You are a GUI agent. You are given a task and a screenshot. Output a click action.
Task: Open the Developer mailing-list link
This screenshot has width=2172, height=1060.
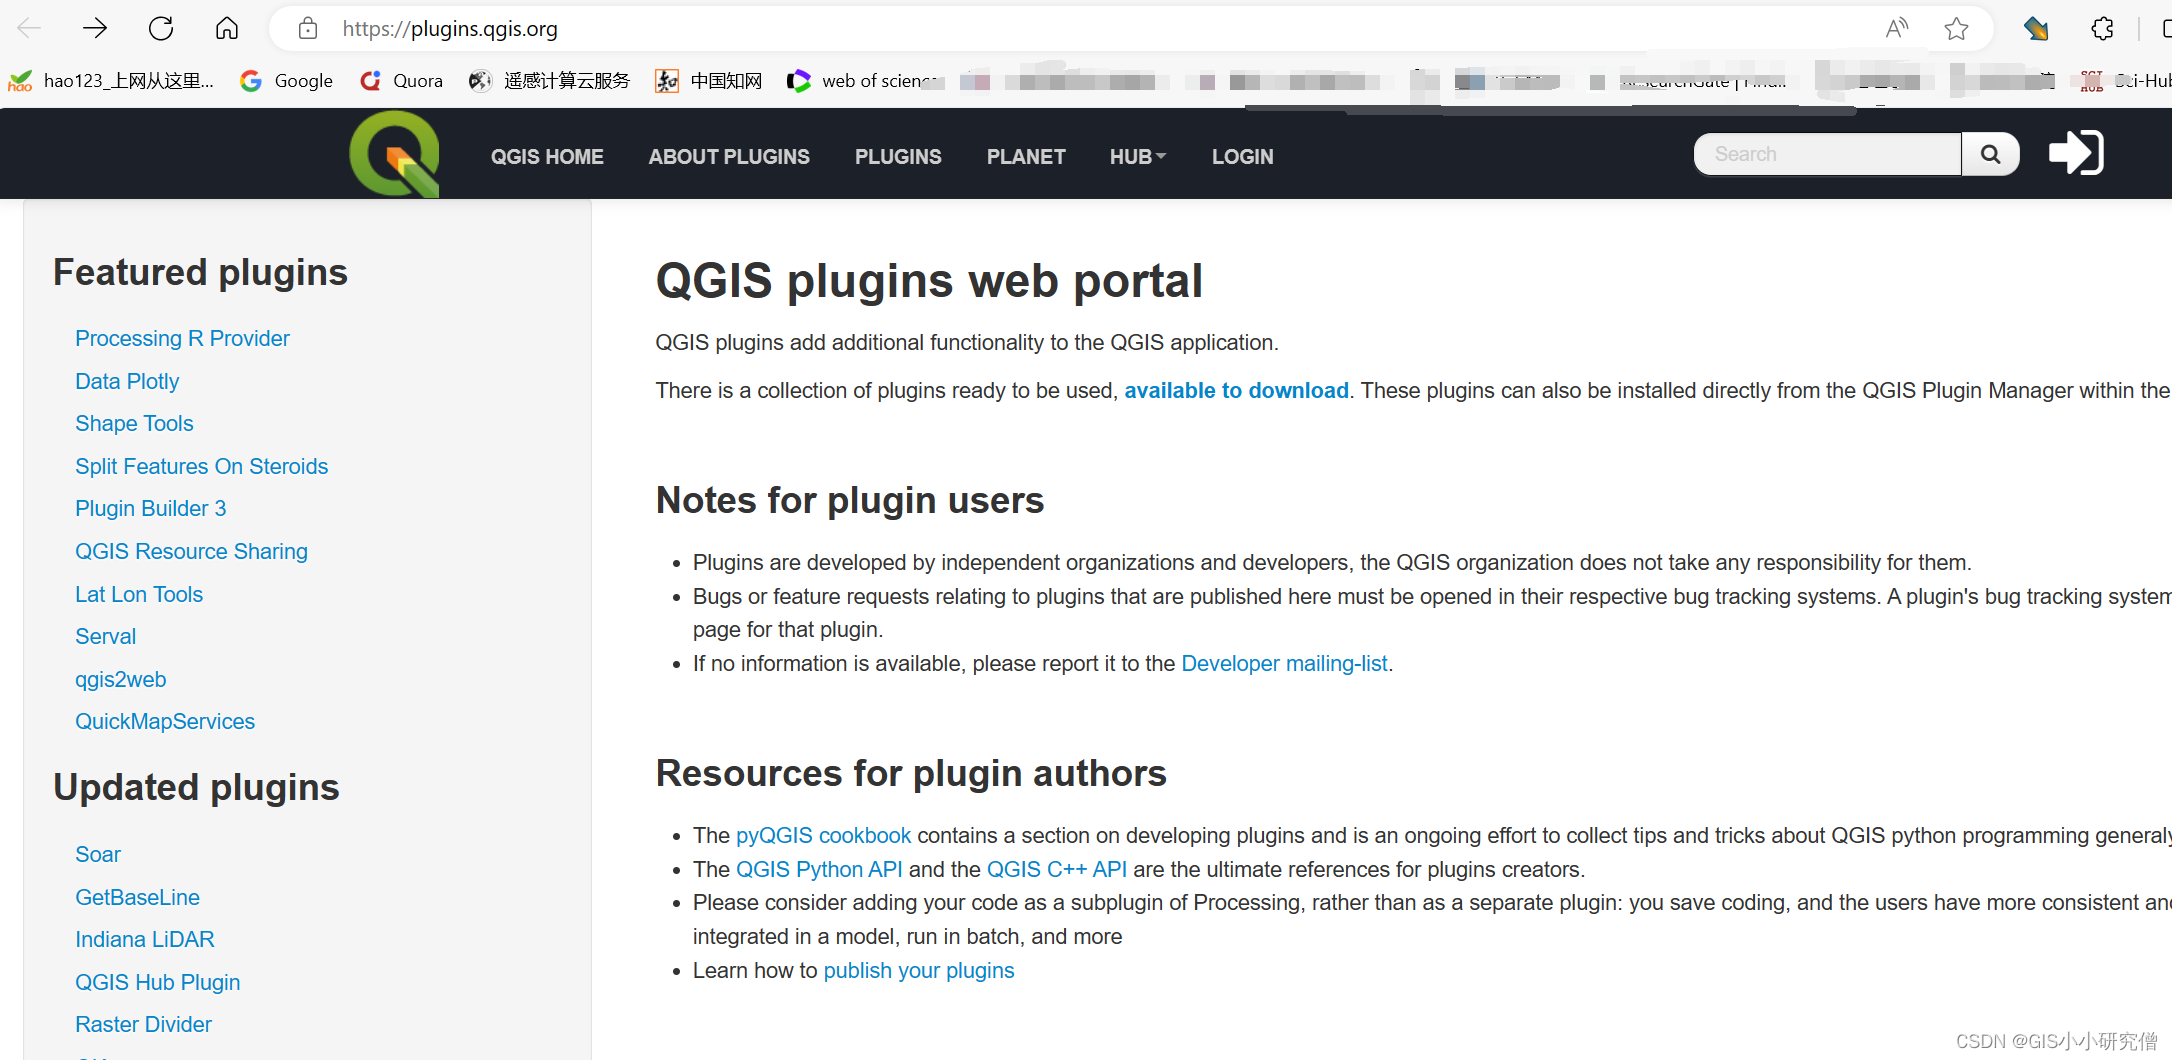1284,663
